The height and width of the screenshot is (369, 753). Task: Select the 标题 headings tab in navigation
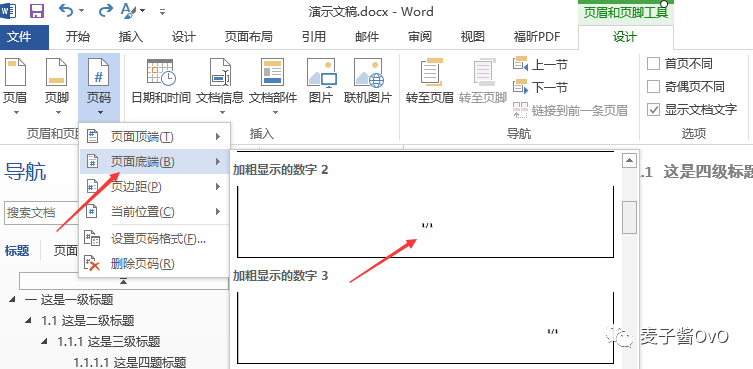[17, 250]
